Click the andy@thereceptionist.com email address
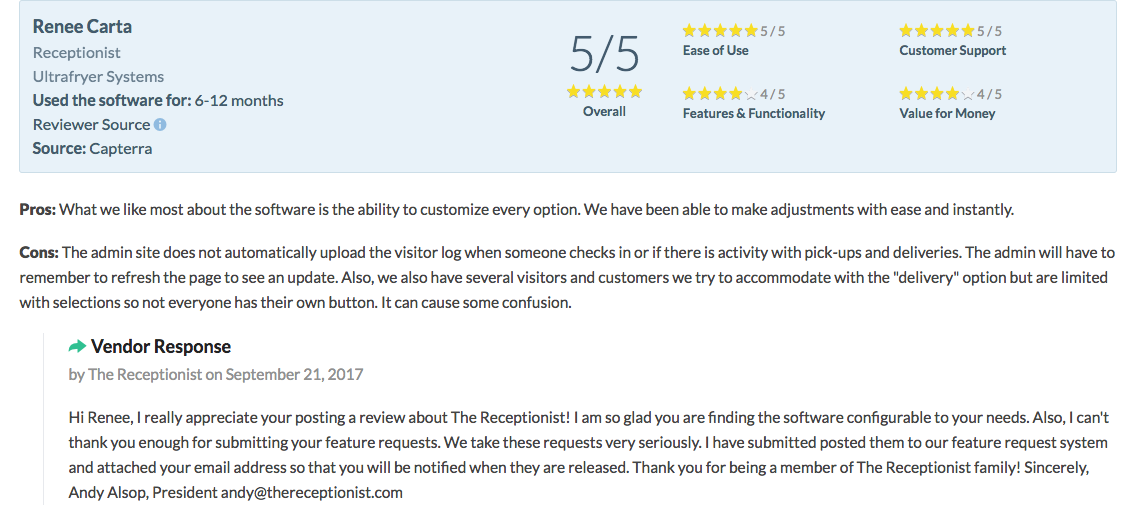This screenshot has width=1140, height=520. pyautogui.click(x=311, y=492)
